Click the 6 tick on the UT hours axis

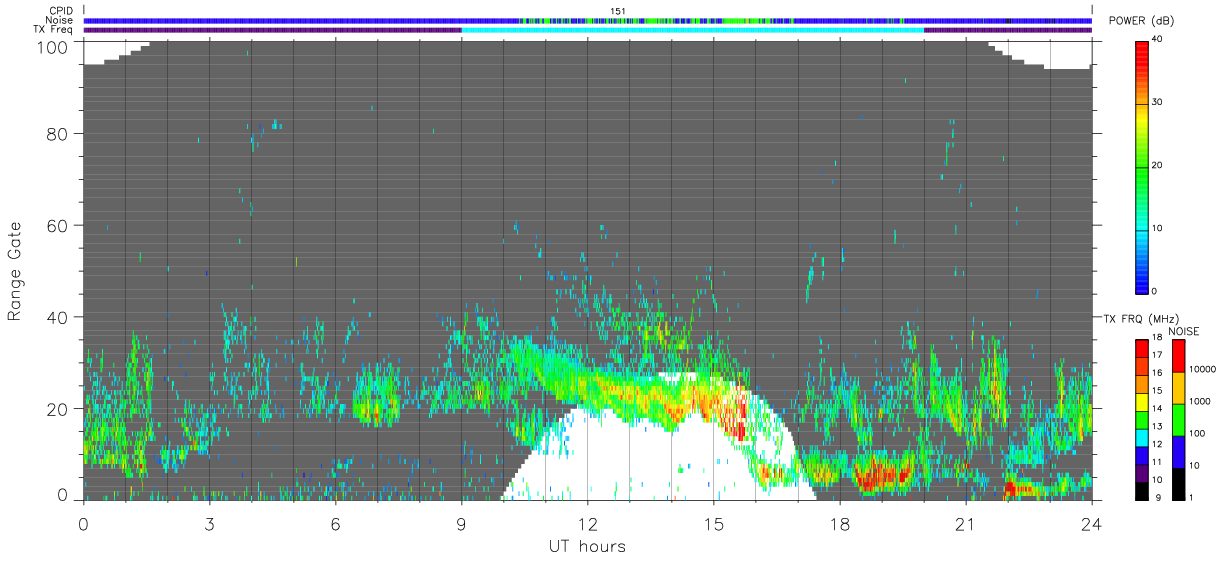[x=335, y=523]
